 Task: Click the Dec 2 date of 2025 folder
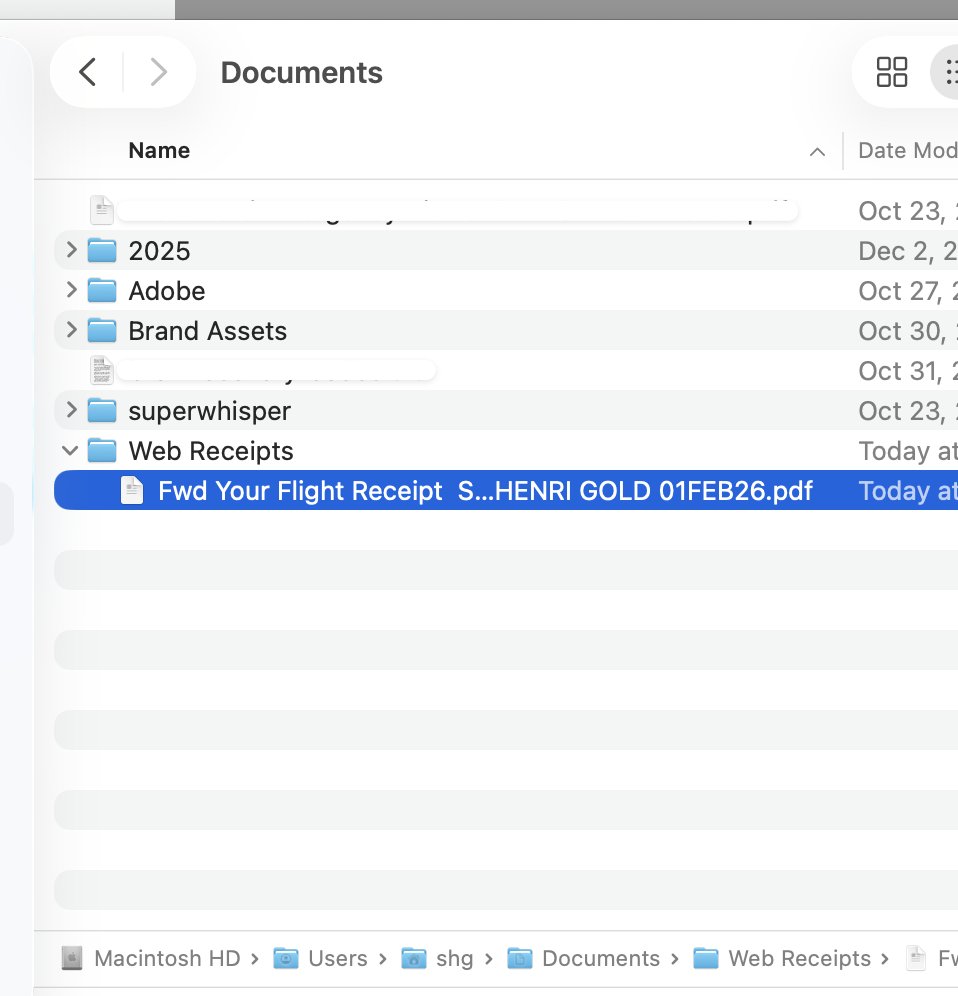click(x=908, y=251)
